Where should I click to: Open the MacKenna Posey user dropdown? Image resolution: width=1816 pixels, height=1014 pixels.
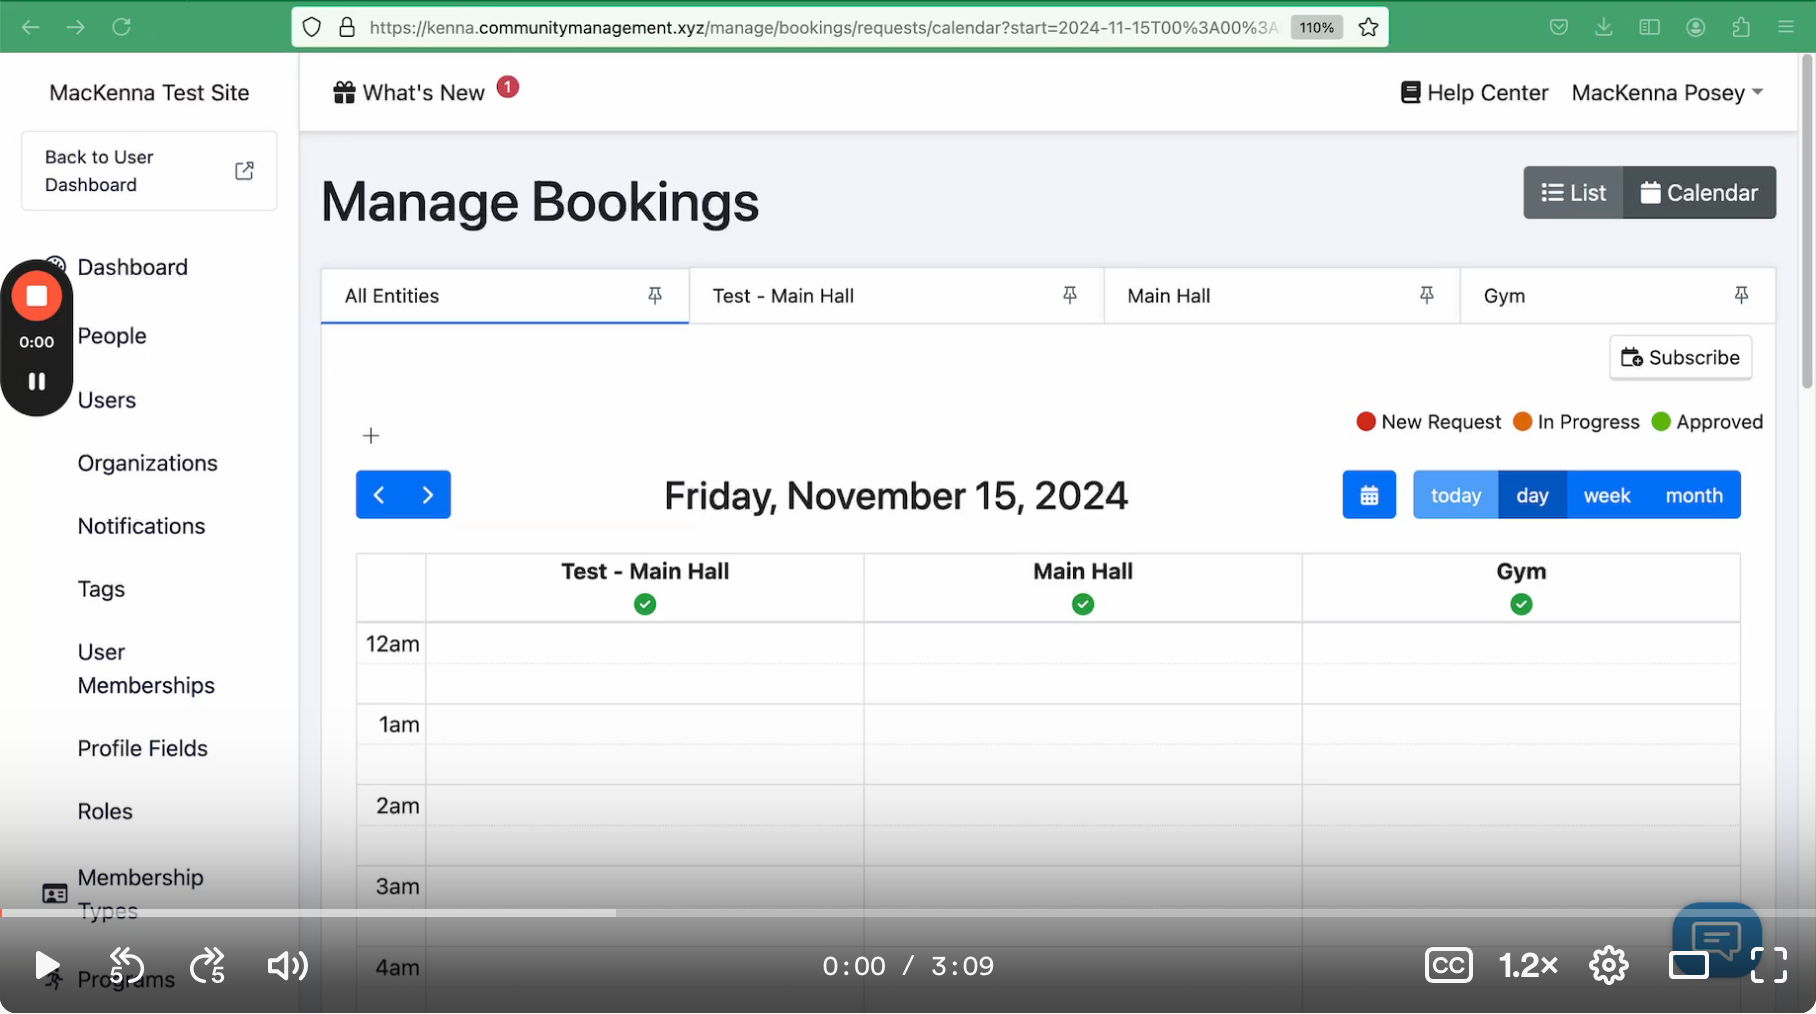click(x=1667, y=93)
